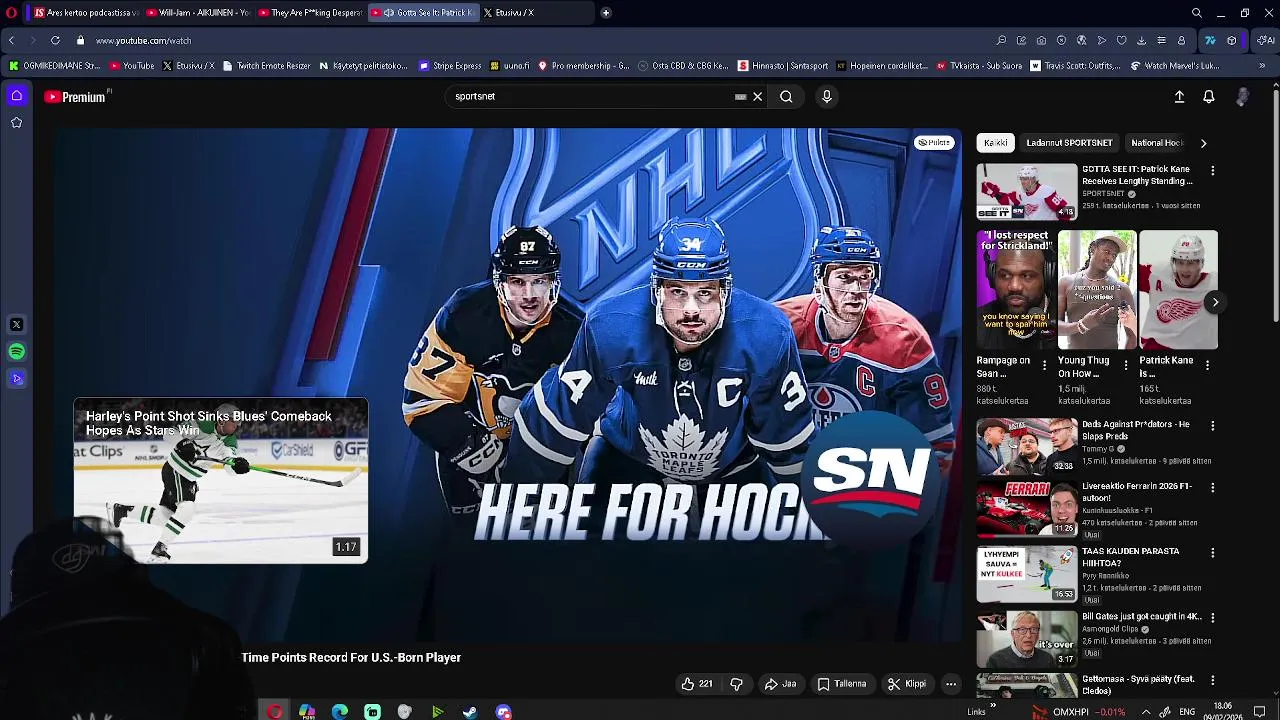The width and height of the screenshot is (1280, 720).
Task: Open the X/Twitter sidebar panel
Action: click(16, 325)
